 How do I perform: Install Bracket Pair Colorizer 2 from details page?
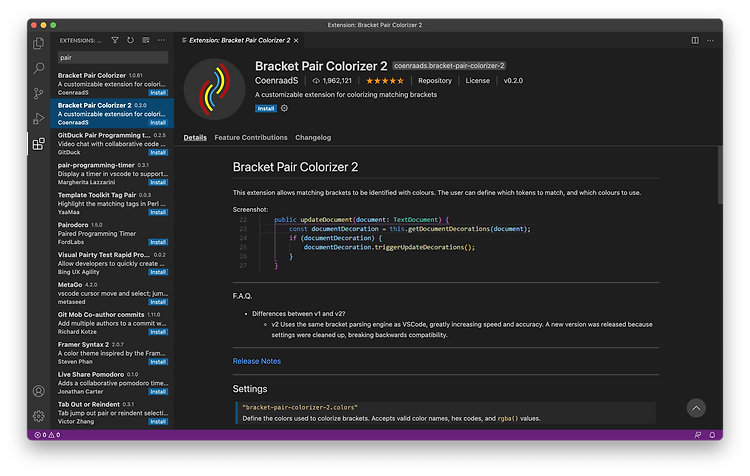click(x=265, y=109)
